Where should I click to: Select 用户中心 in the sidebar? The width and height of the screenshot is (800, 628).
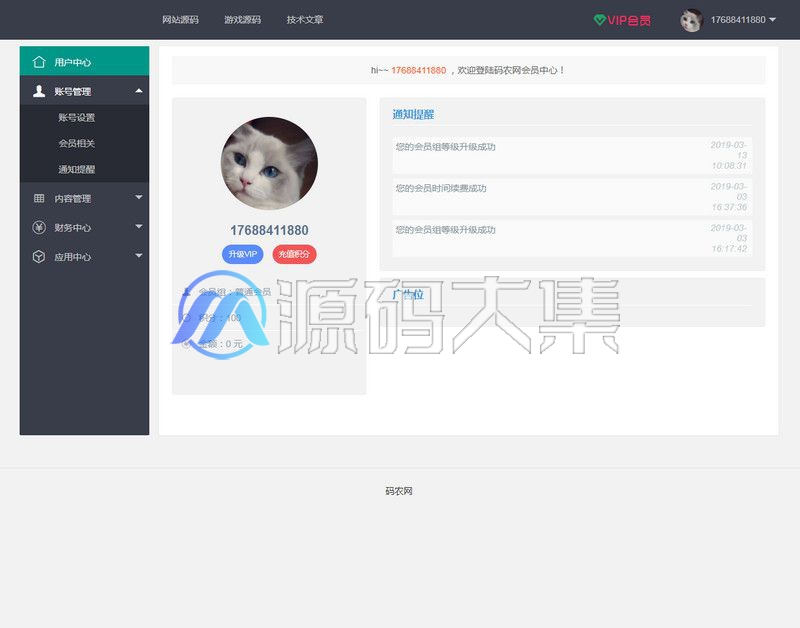pos(85,61)
